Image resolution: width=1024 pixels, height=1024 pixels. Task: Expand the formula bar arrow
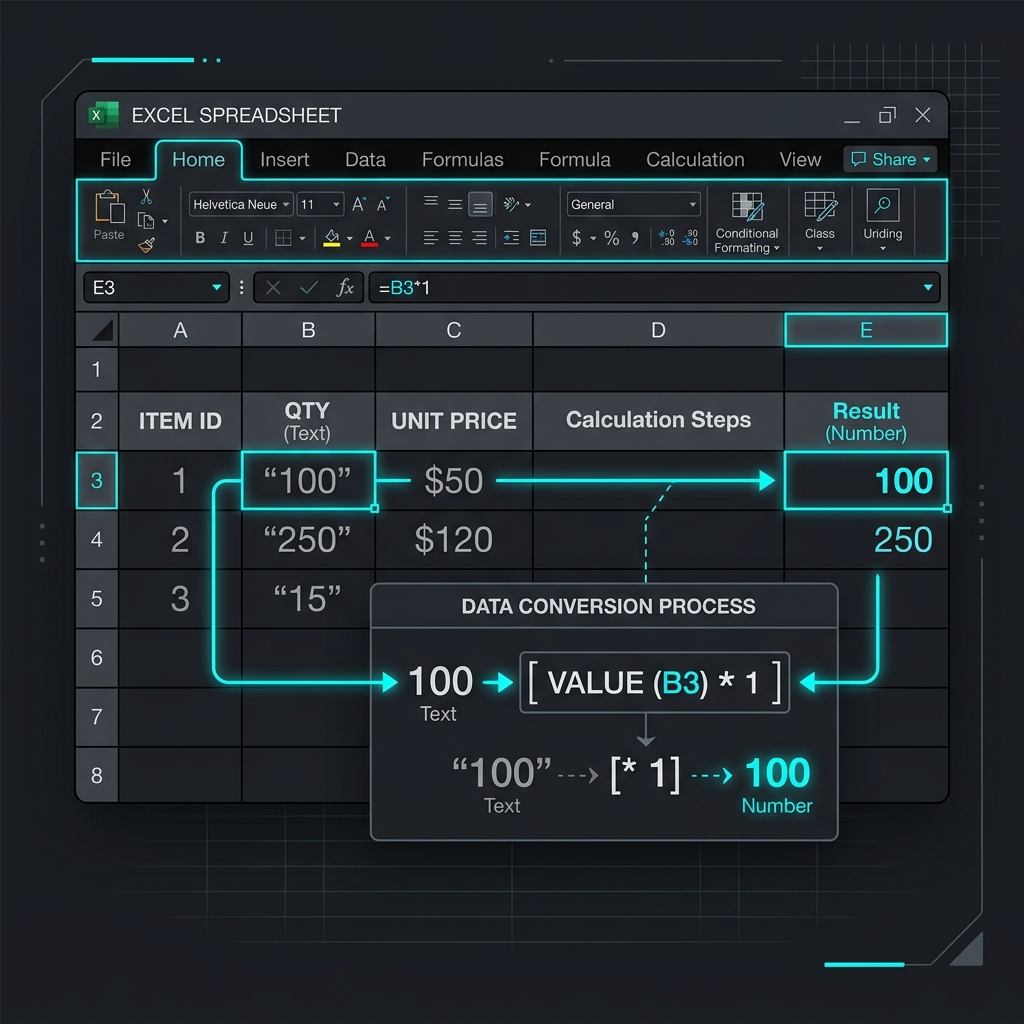[927, 287]
